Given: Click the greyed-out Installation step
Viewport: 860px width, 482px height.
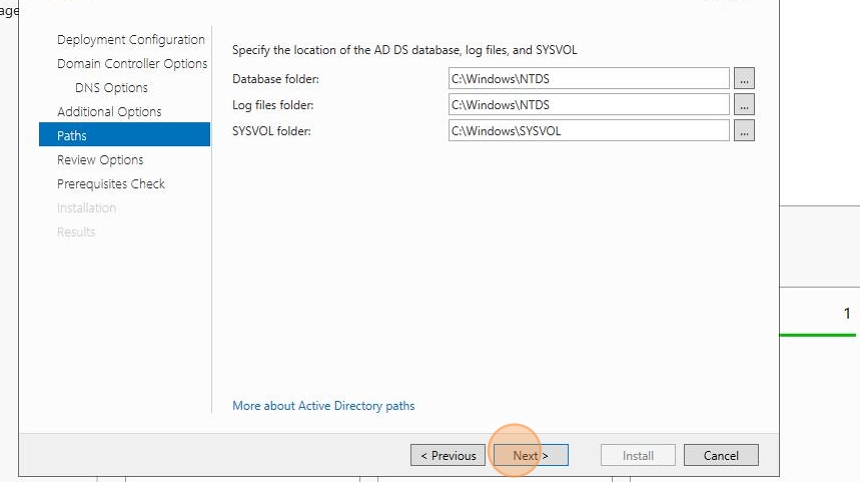Looking at the screenshot, I should click(x=87, y=208).
